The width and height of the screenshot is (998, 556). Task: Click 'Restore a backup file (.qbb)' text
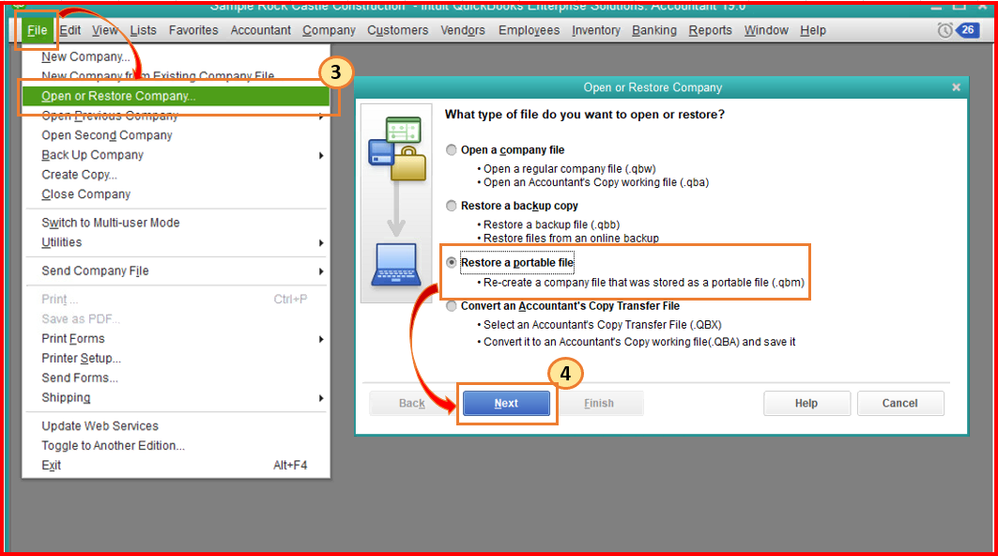click(551, 225)
